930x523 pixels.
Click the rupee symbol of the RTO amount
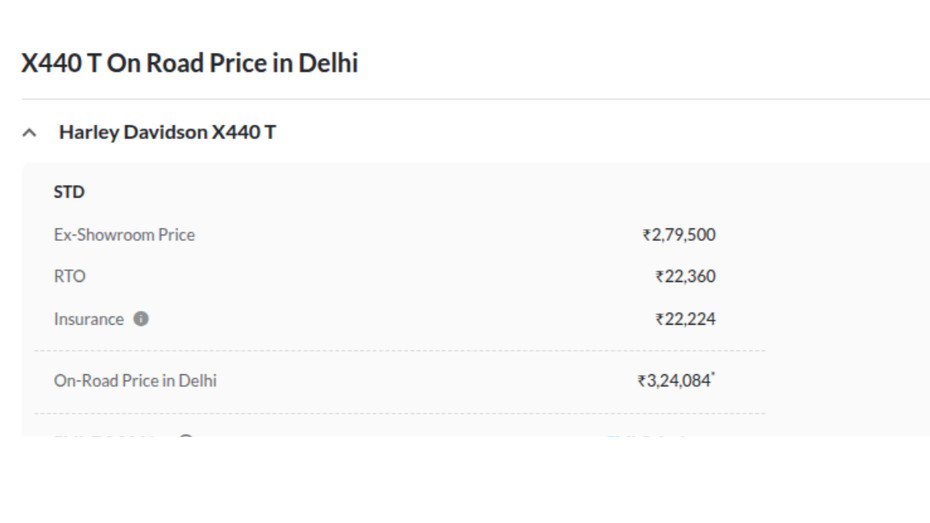[x=659, y=278]
